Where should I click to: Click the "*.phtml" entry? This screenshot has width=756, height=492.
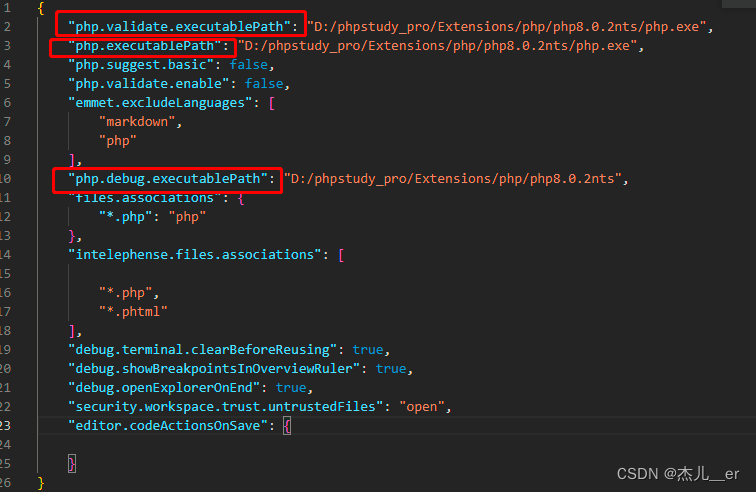133,312
